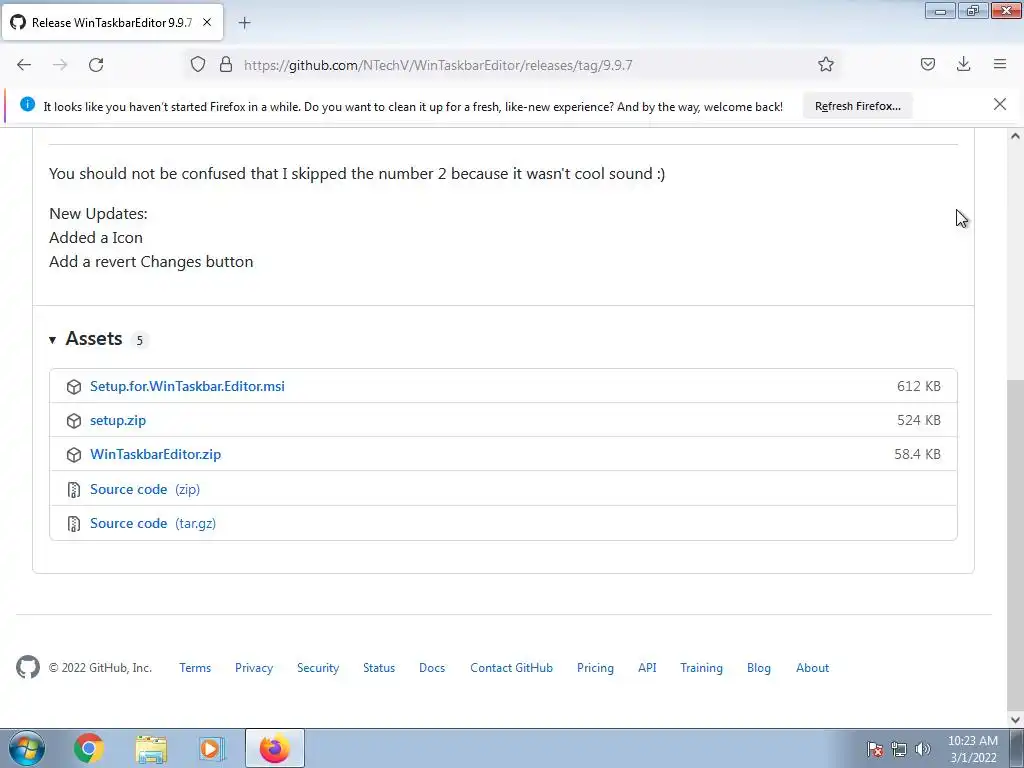
Task: Click the Refresh Firefox… button
Action: pyautogui.click(x=857, y=106)
